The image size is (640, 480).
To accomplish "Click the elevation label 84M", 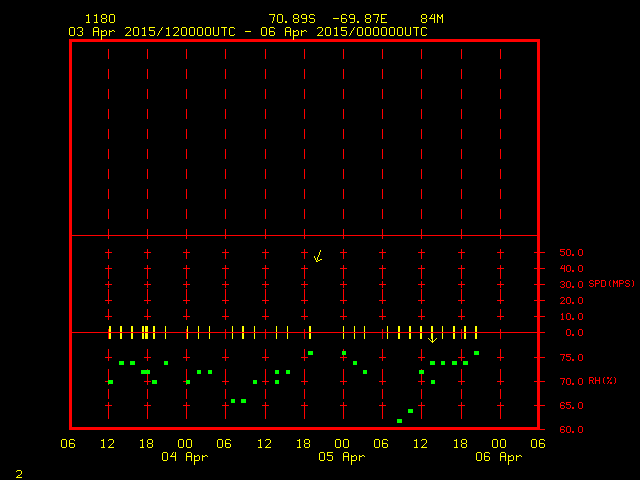I will [432, 19].
